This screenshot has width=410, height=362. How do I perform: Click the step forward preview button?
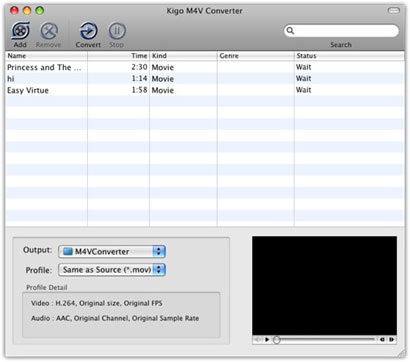click(x=392, y=340)
